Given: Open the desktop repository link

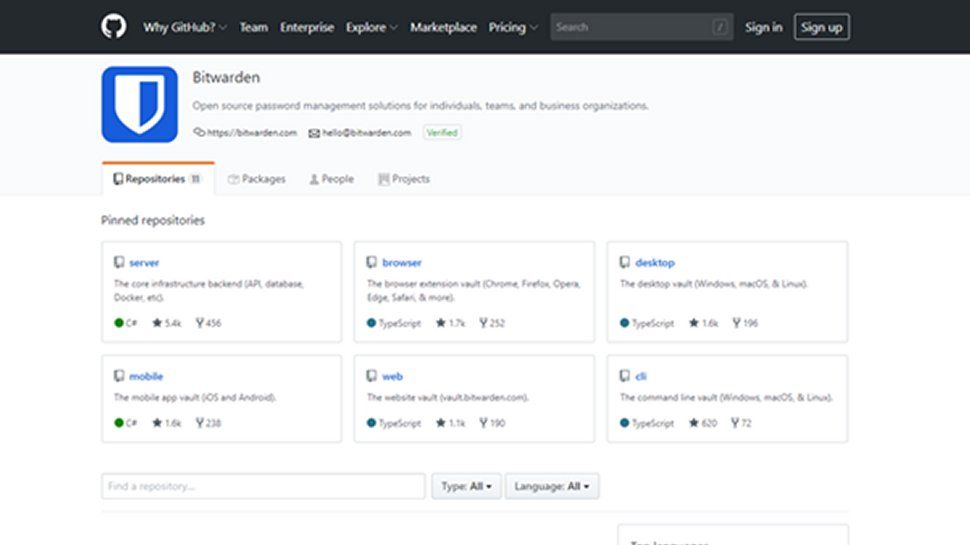Looking at the screenshot, I should point(655,262).
